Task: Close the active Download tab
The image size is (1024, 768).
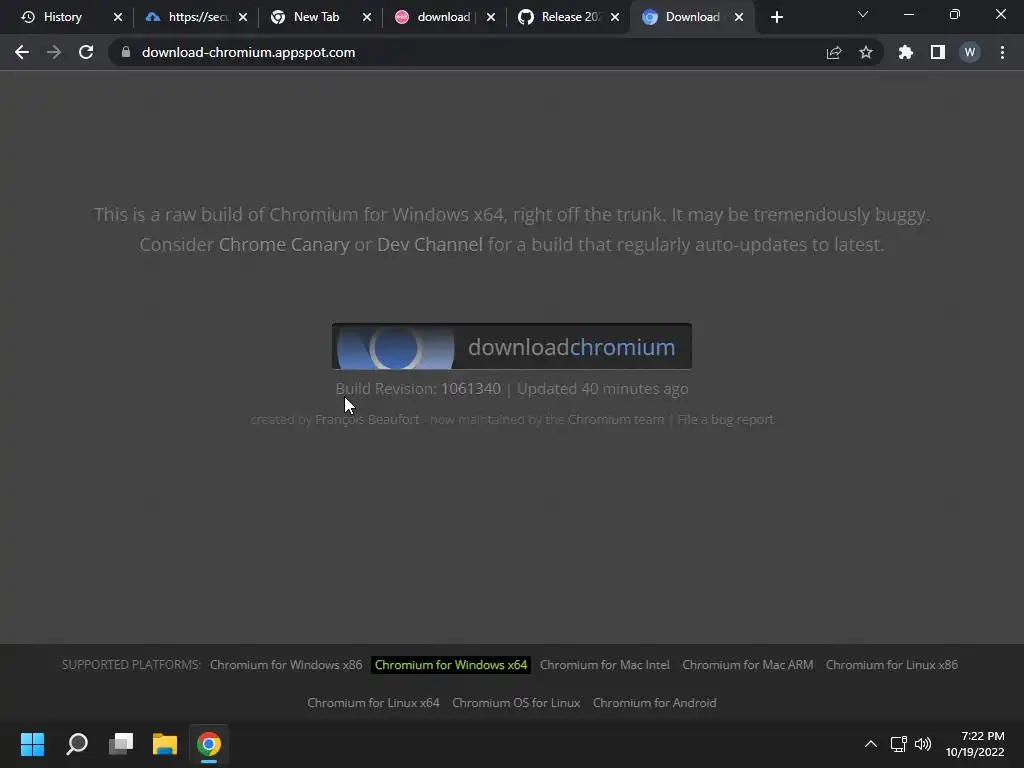Action: (x=739, y=17)
